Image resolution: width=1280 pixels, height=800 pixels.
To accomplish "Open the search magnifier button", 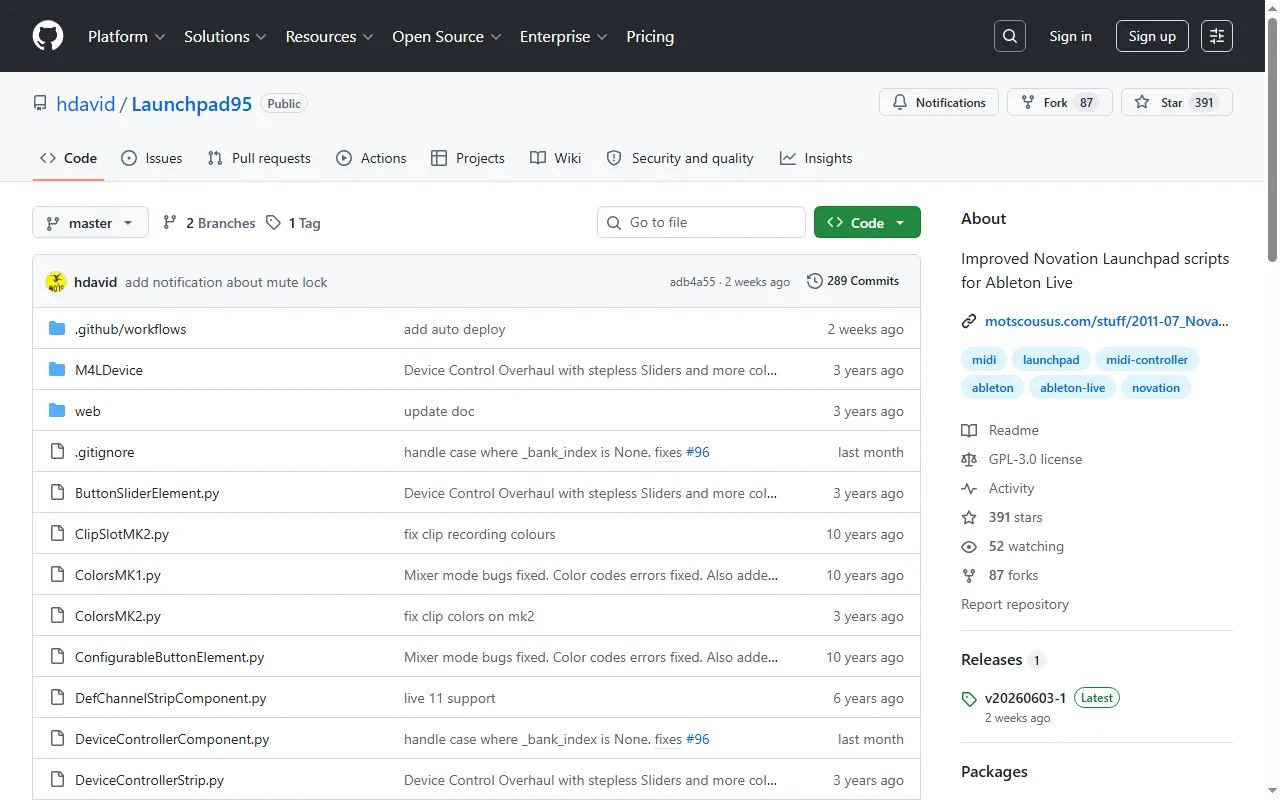I will pyautogui.click(x=1010, y=36).
